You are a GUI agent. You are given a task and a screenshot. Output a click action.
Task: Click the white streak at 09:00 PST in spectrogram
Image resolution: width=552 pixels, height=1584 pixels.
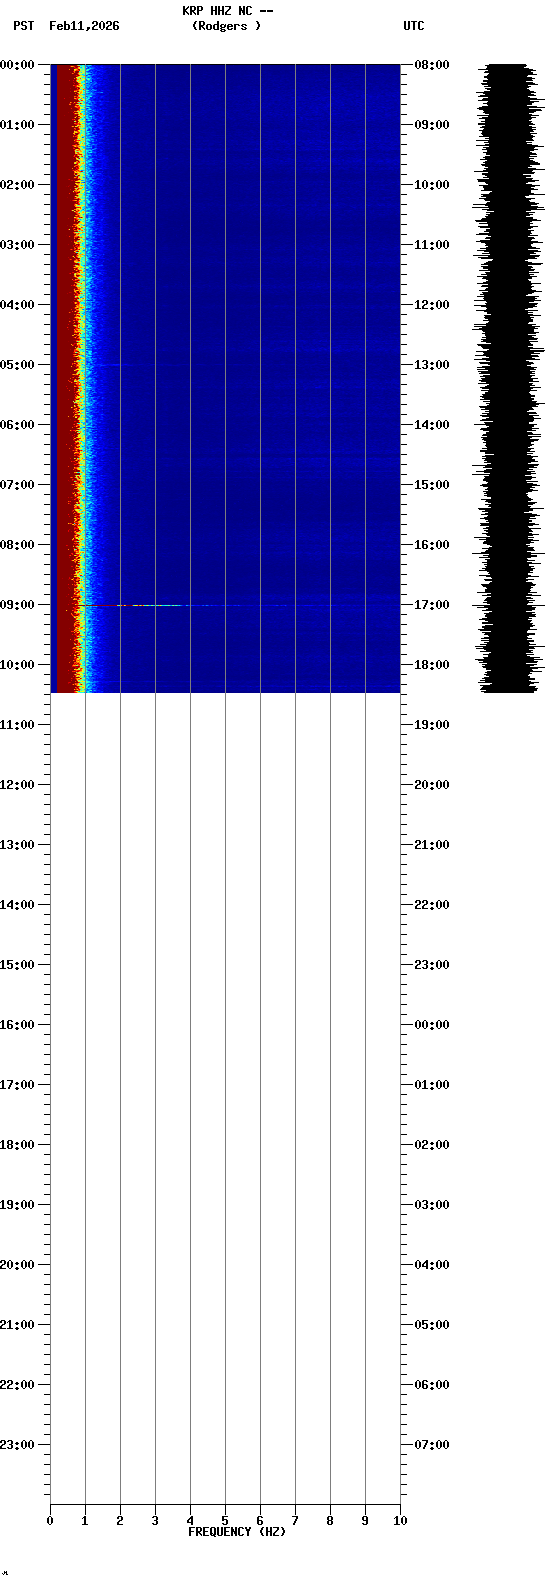click(x=150, y=605)
